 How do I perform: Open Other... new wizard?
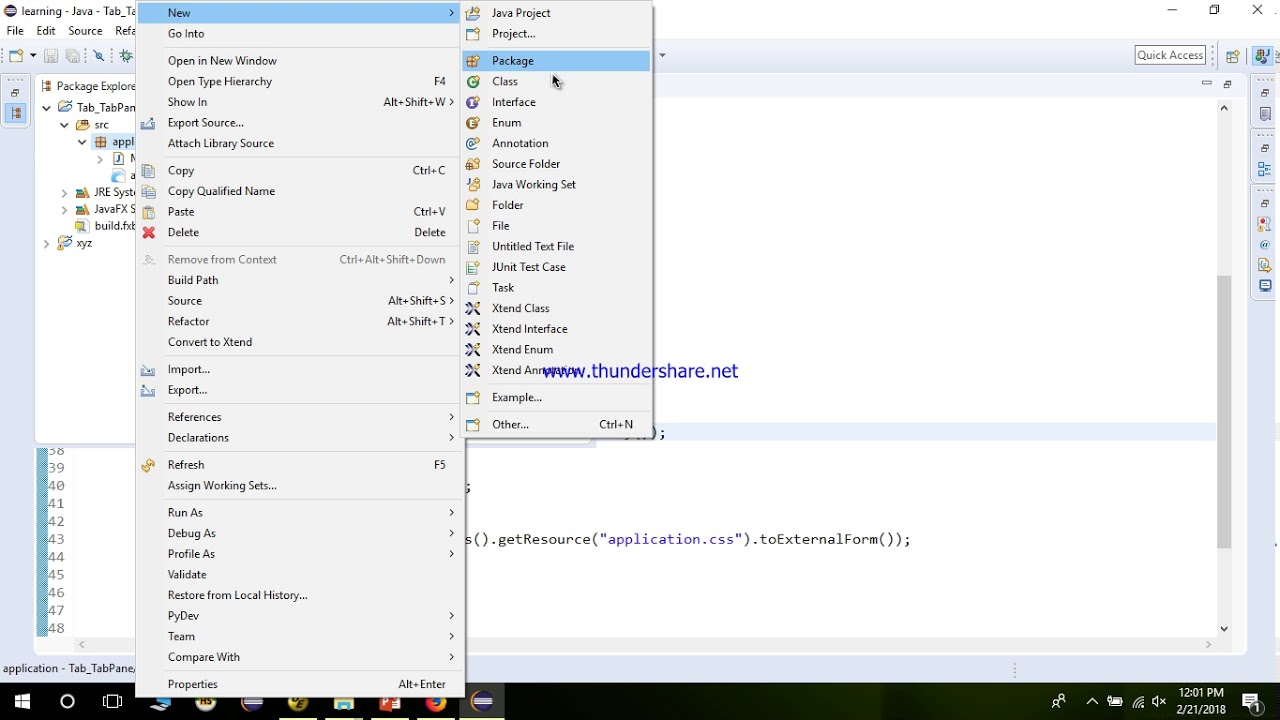[x=556, y=425]
